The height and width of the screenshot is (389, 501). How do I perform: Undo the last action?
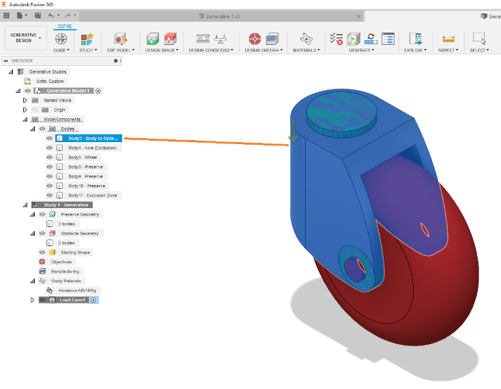[51, 15]
